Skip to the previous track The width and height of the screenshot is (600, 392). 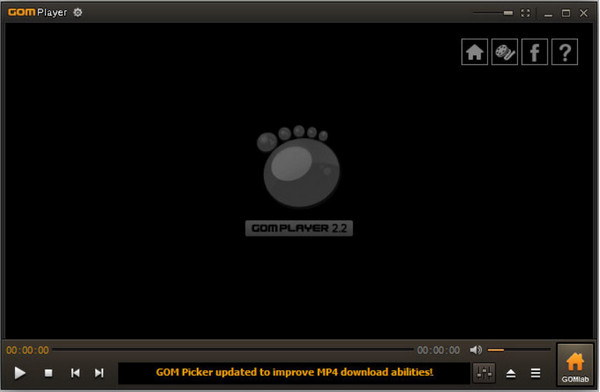pos(75,373)
